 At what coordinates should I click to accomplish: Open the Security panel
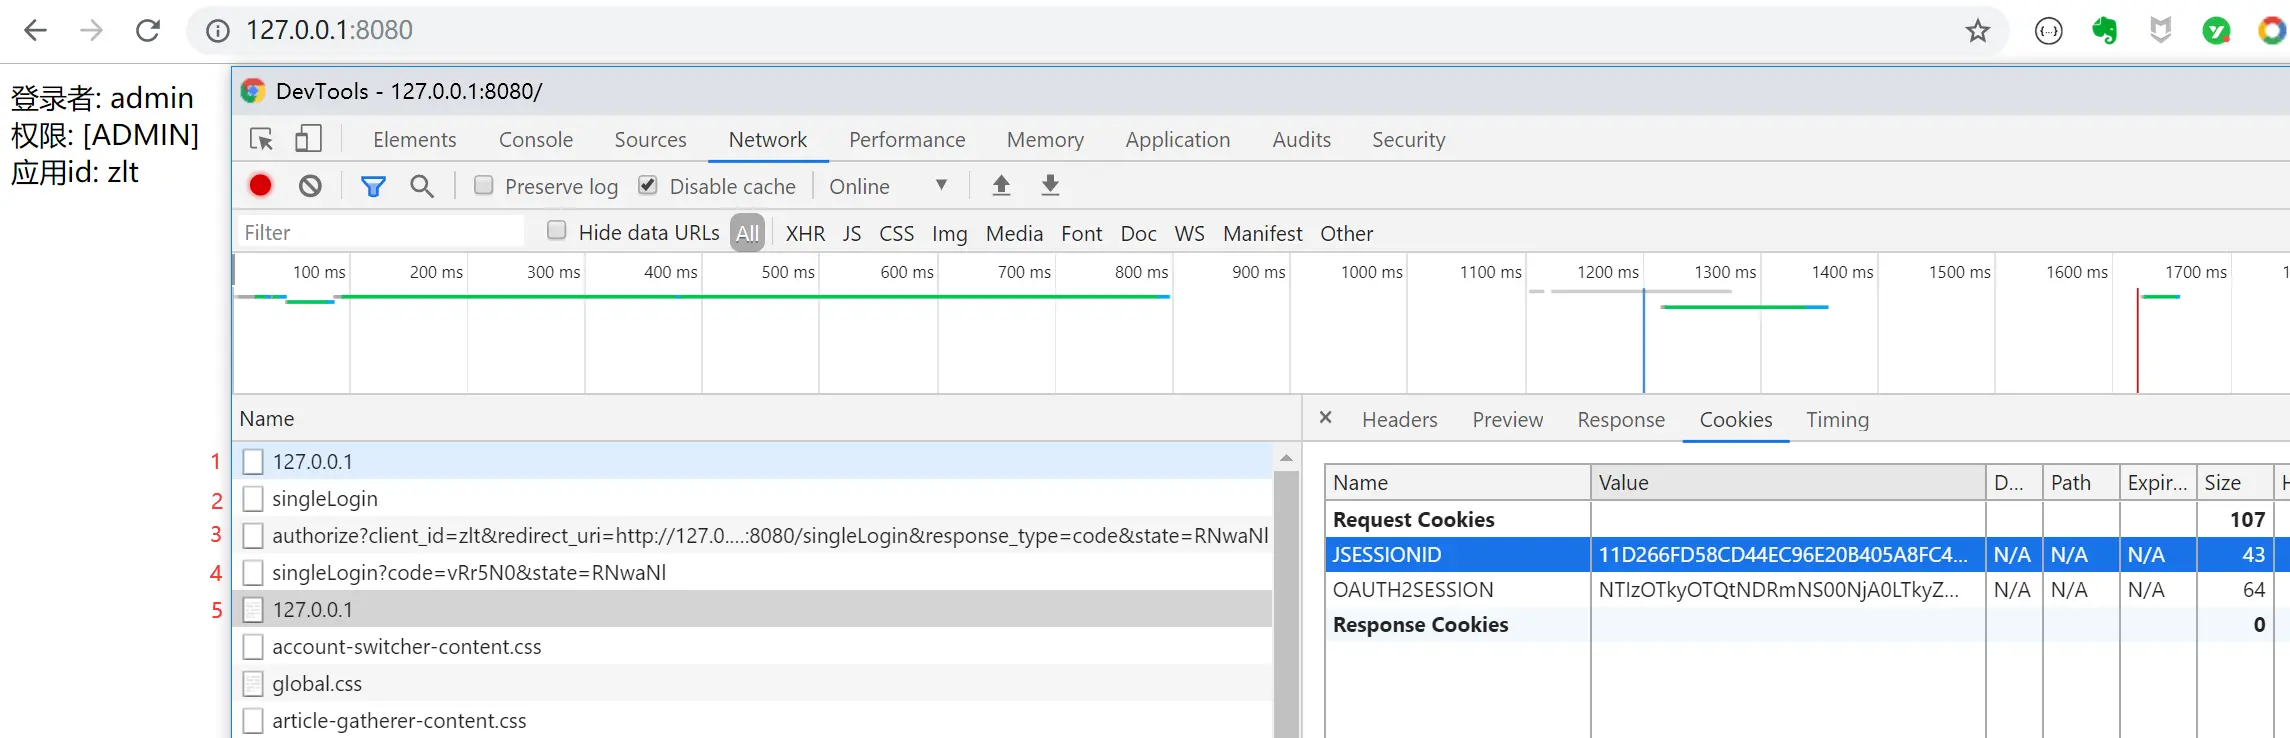[1408, 140]
